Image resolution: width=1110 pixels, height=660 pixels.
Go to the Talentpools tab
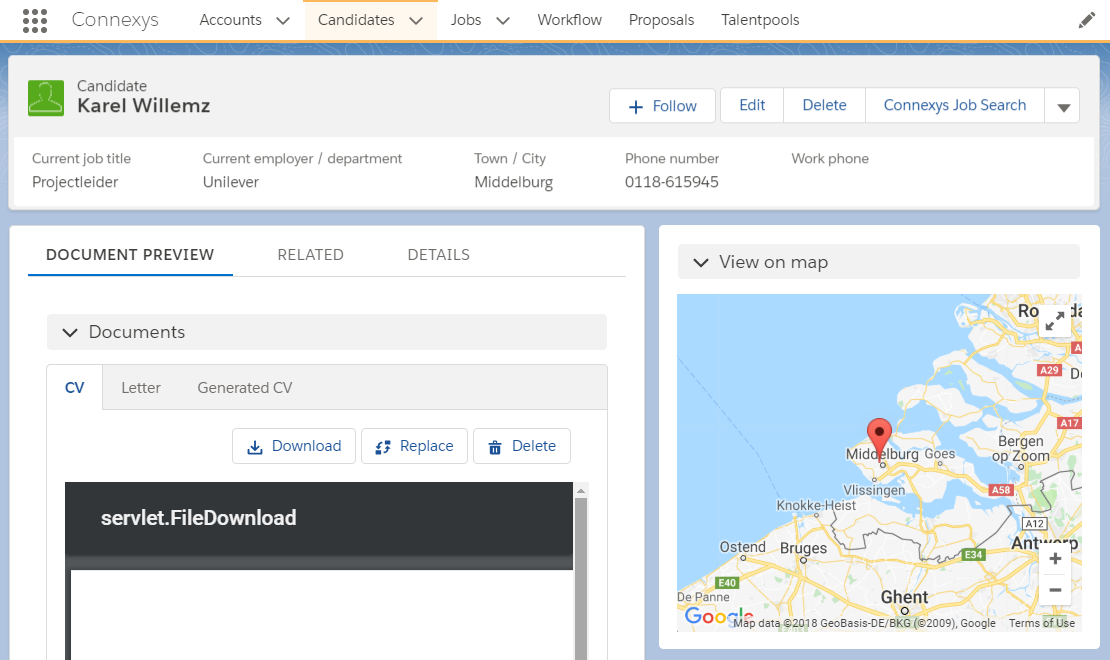point(760,20)
